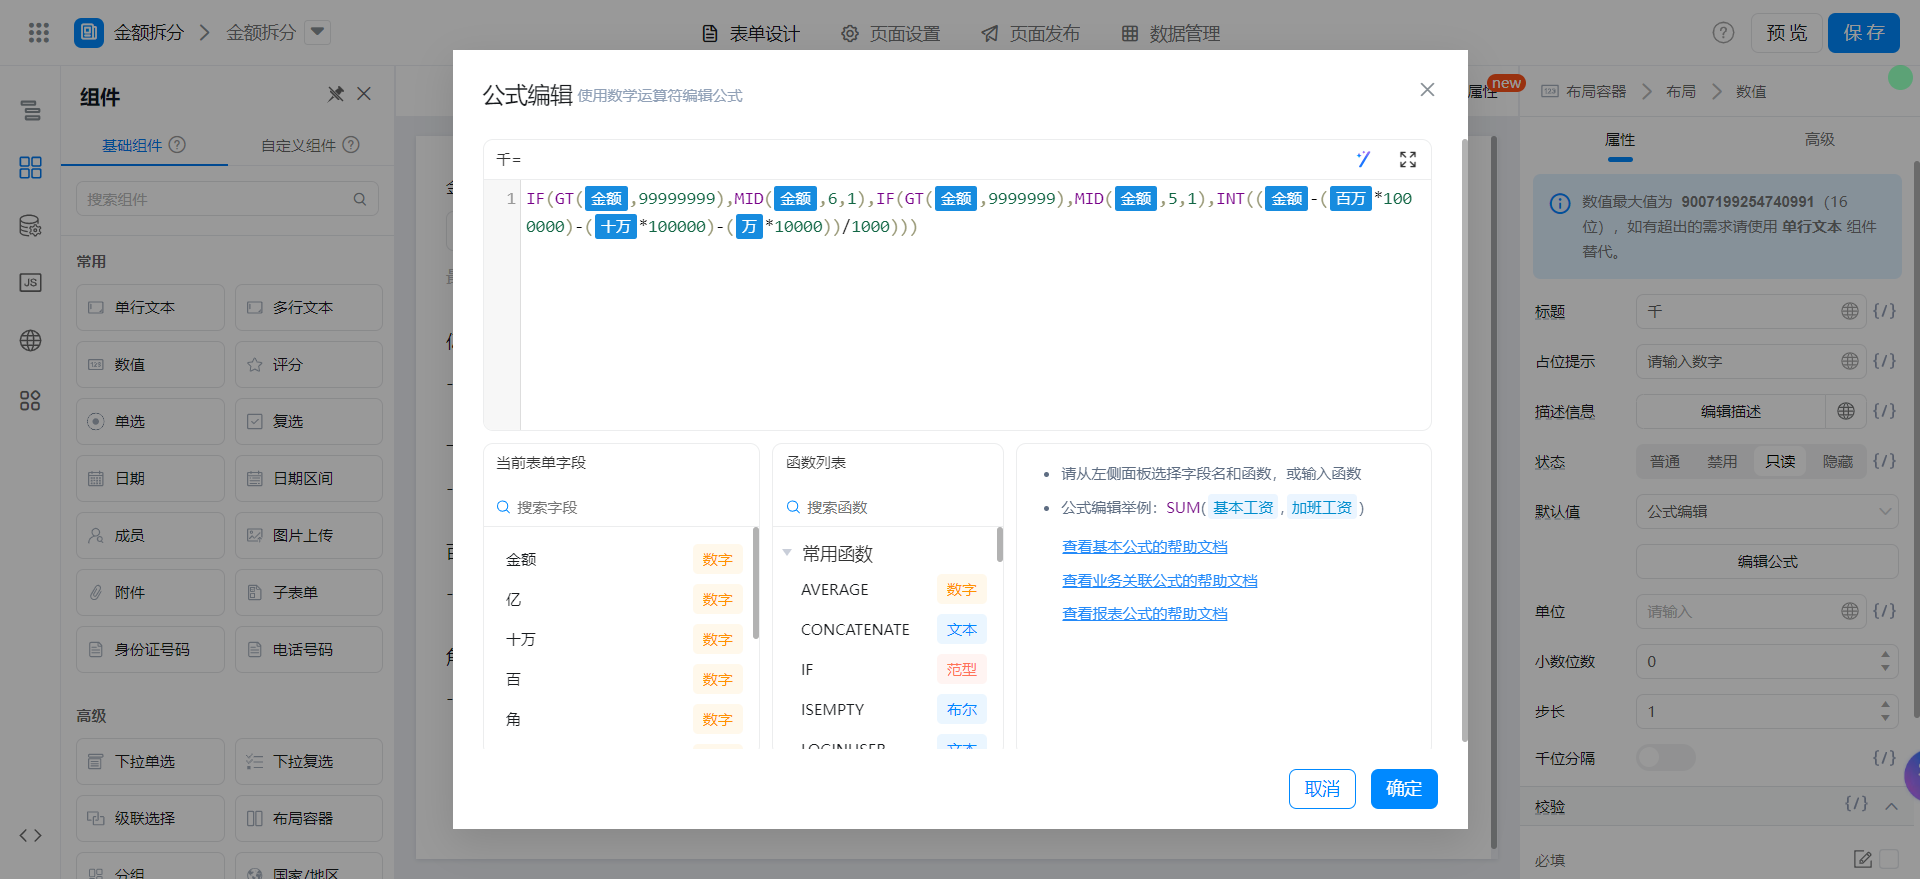This screenshot has width=1920, height=879.
Task: Increase step length stepper
Action: coord(1885,704)
